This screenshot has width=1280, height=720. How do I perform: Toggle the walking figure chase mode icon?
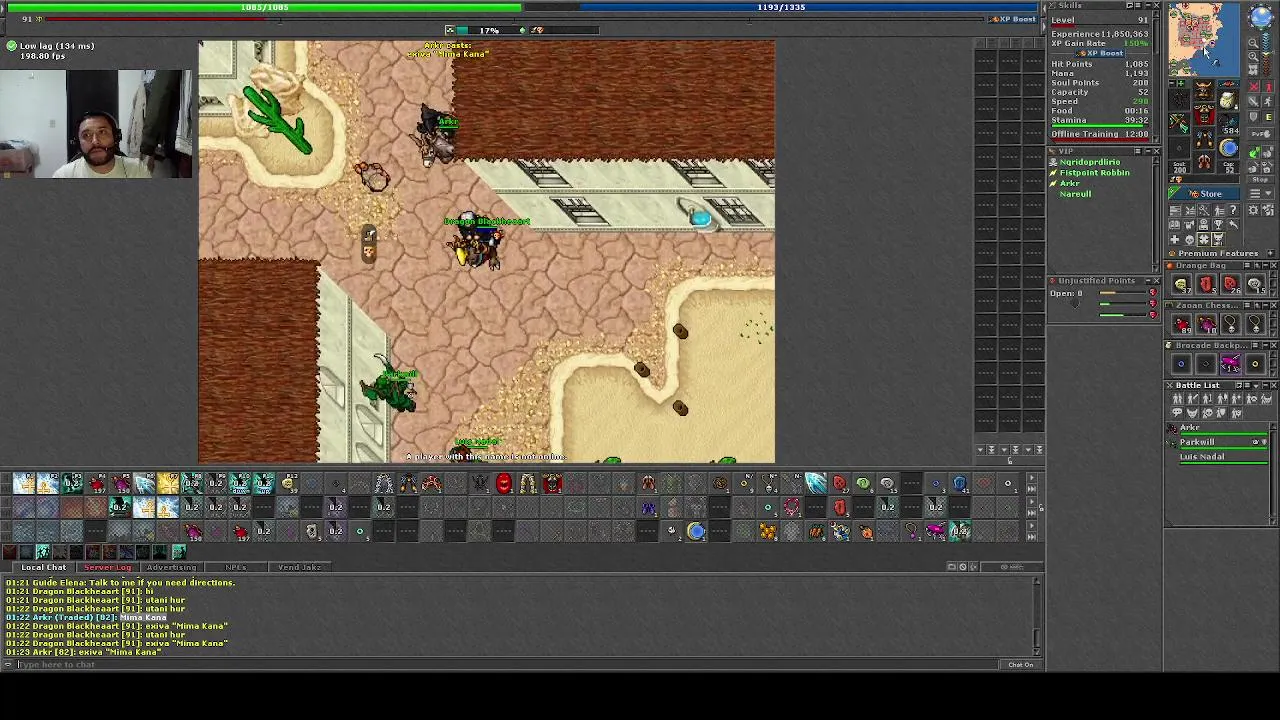[x=1268, y=101]
